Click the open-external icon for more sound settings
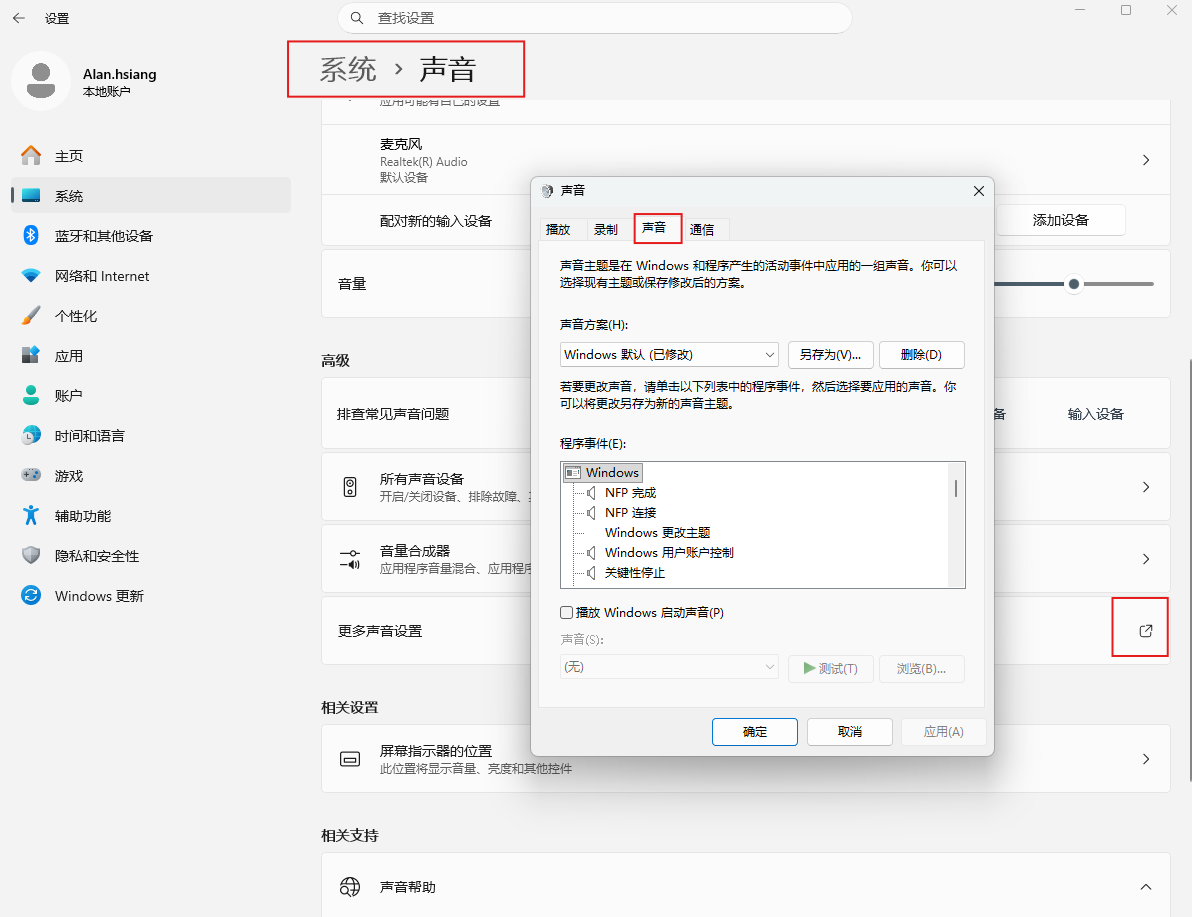The height and width of the screenshot is (917, 1192). click(x=1146, y=630)
